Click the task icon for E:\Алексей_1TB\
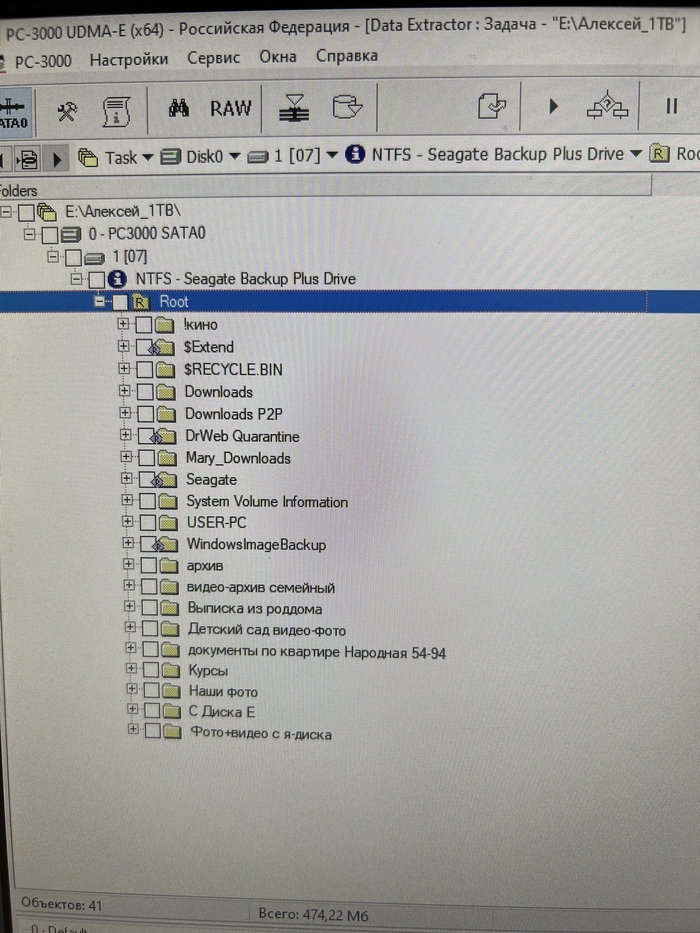 (x=46, y=211)
